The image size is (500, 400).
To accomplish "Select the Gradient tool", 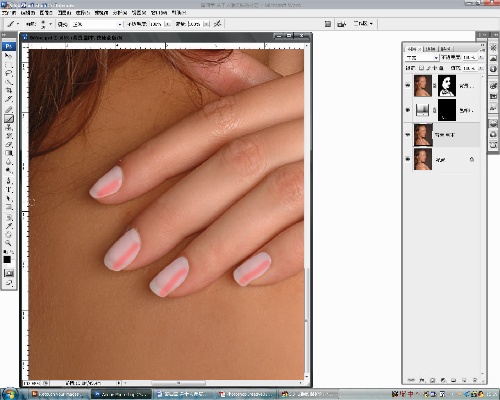I will tap(8, 153).
